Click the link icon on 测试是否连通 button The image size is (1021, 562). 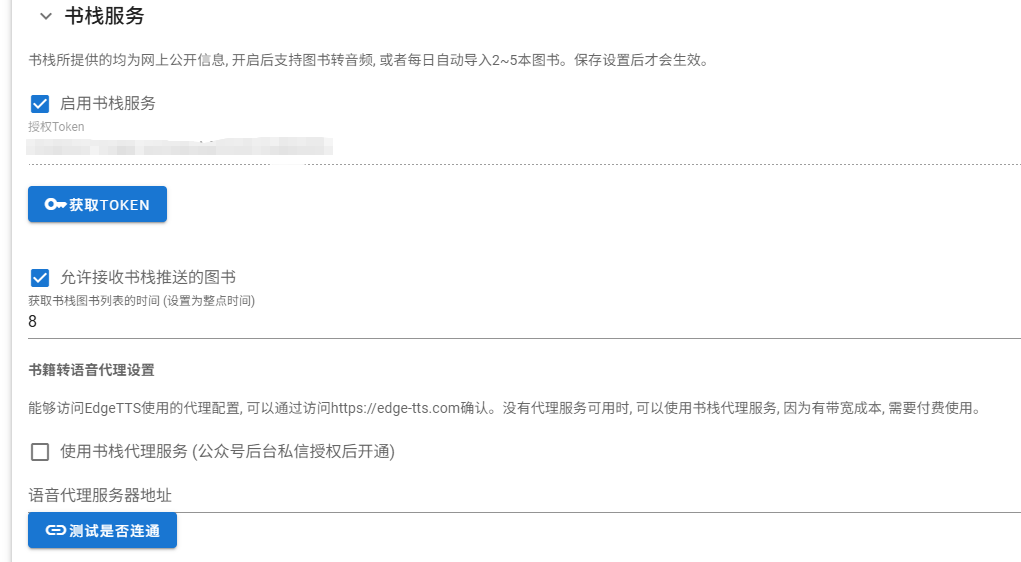click(x=56, y=530)
